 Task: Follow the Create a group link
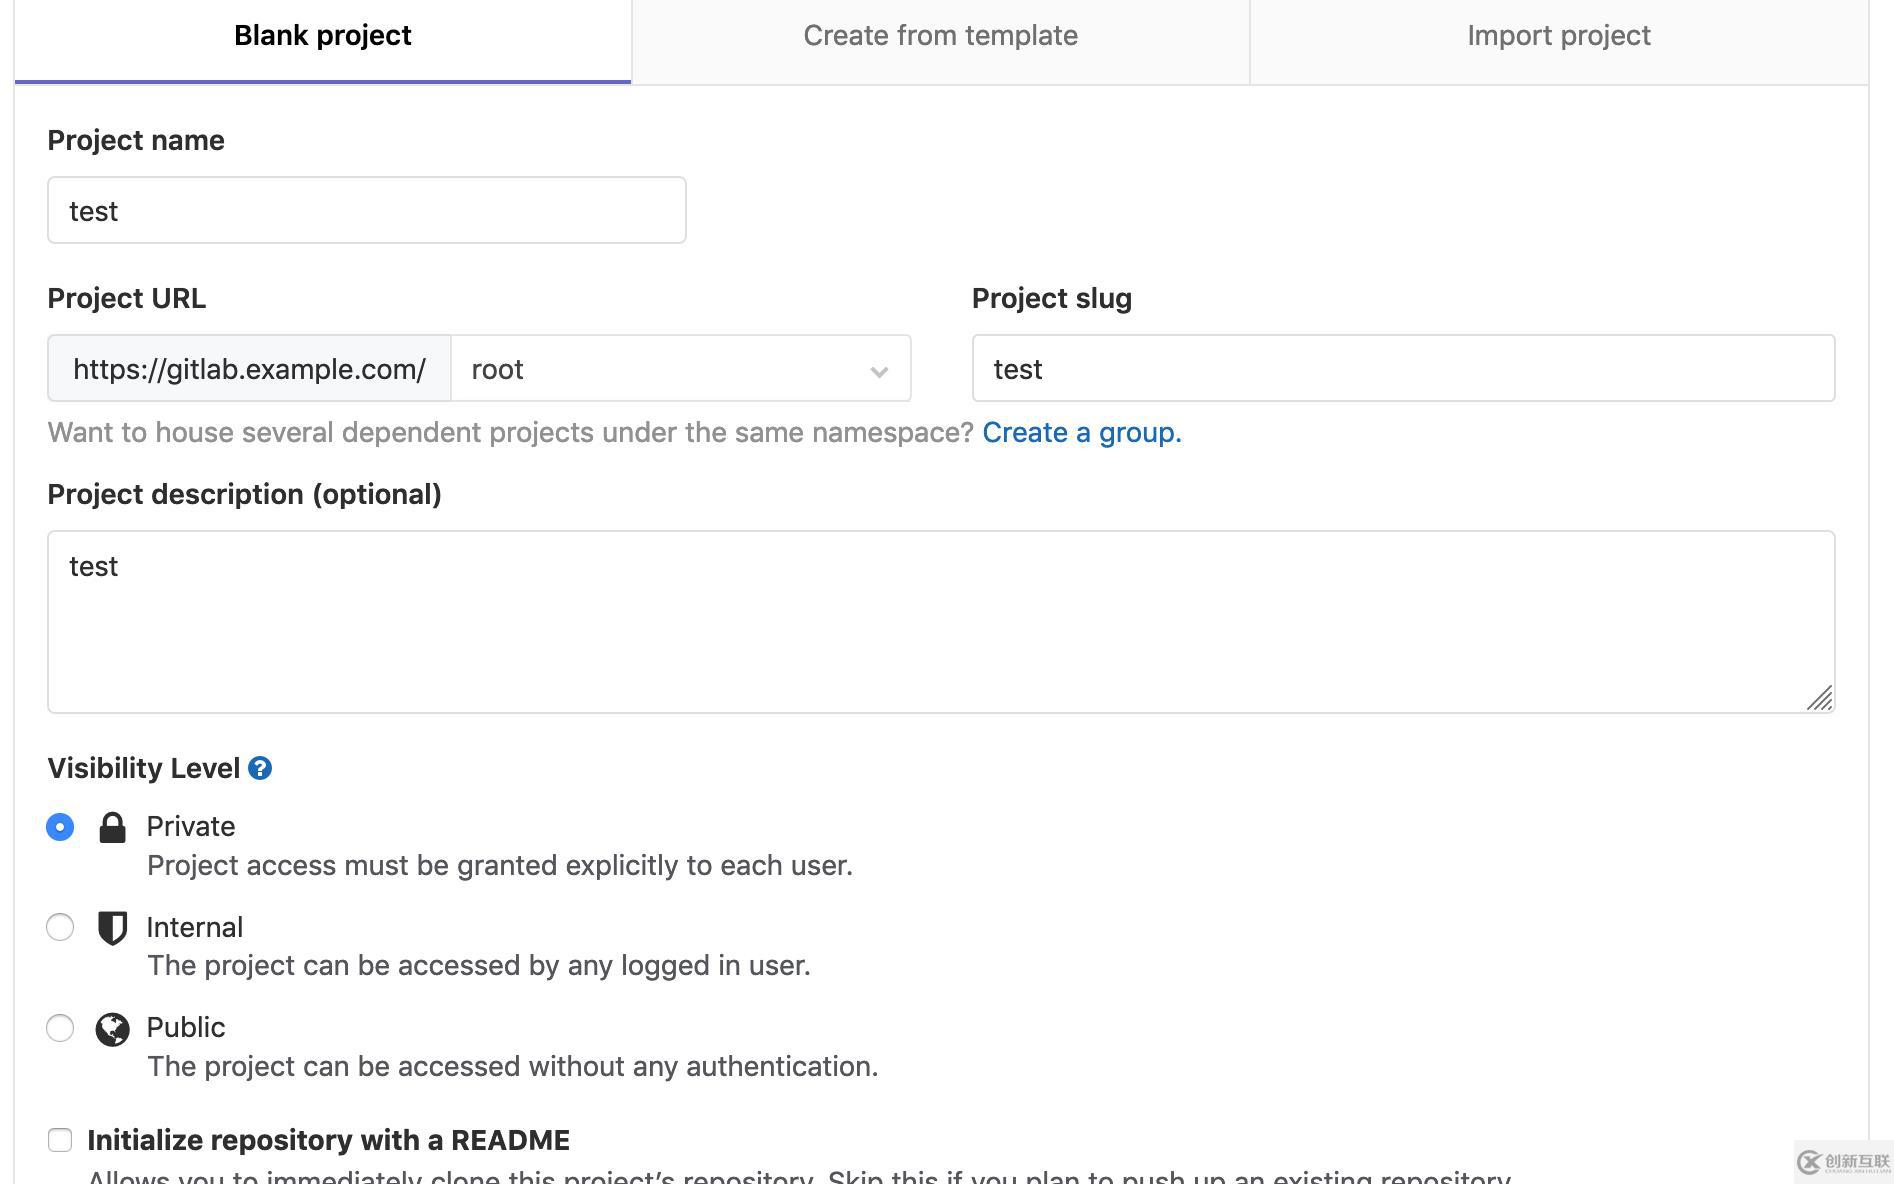[1081, 432]
